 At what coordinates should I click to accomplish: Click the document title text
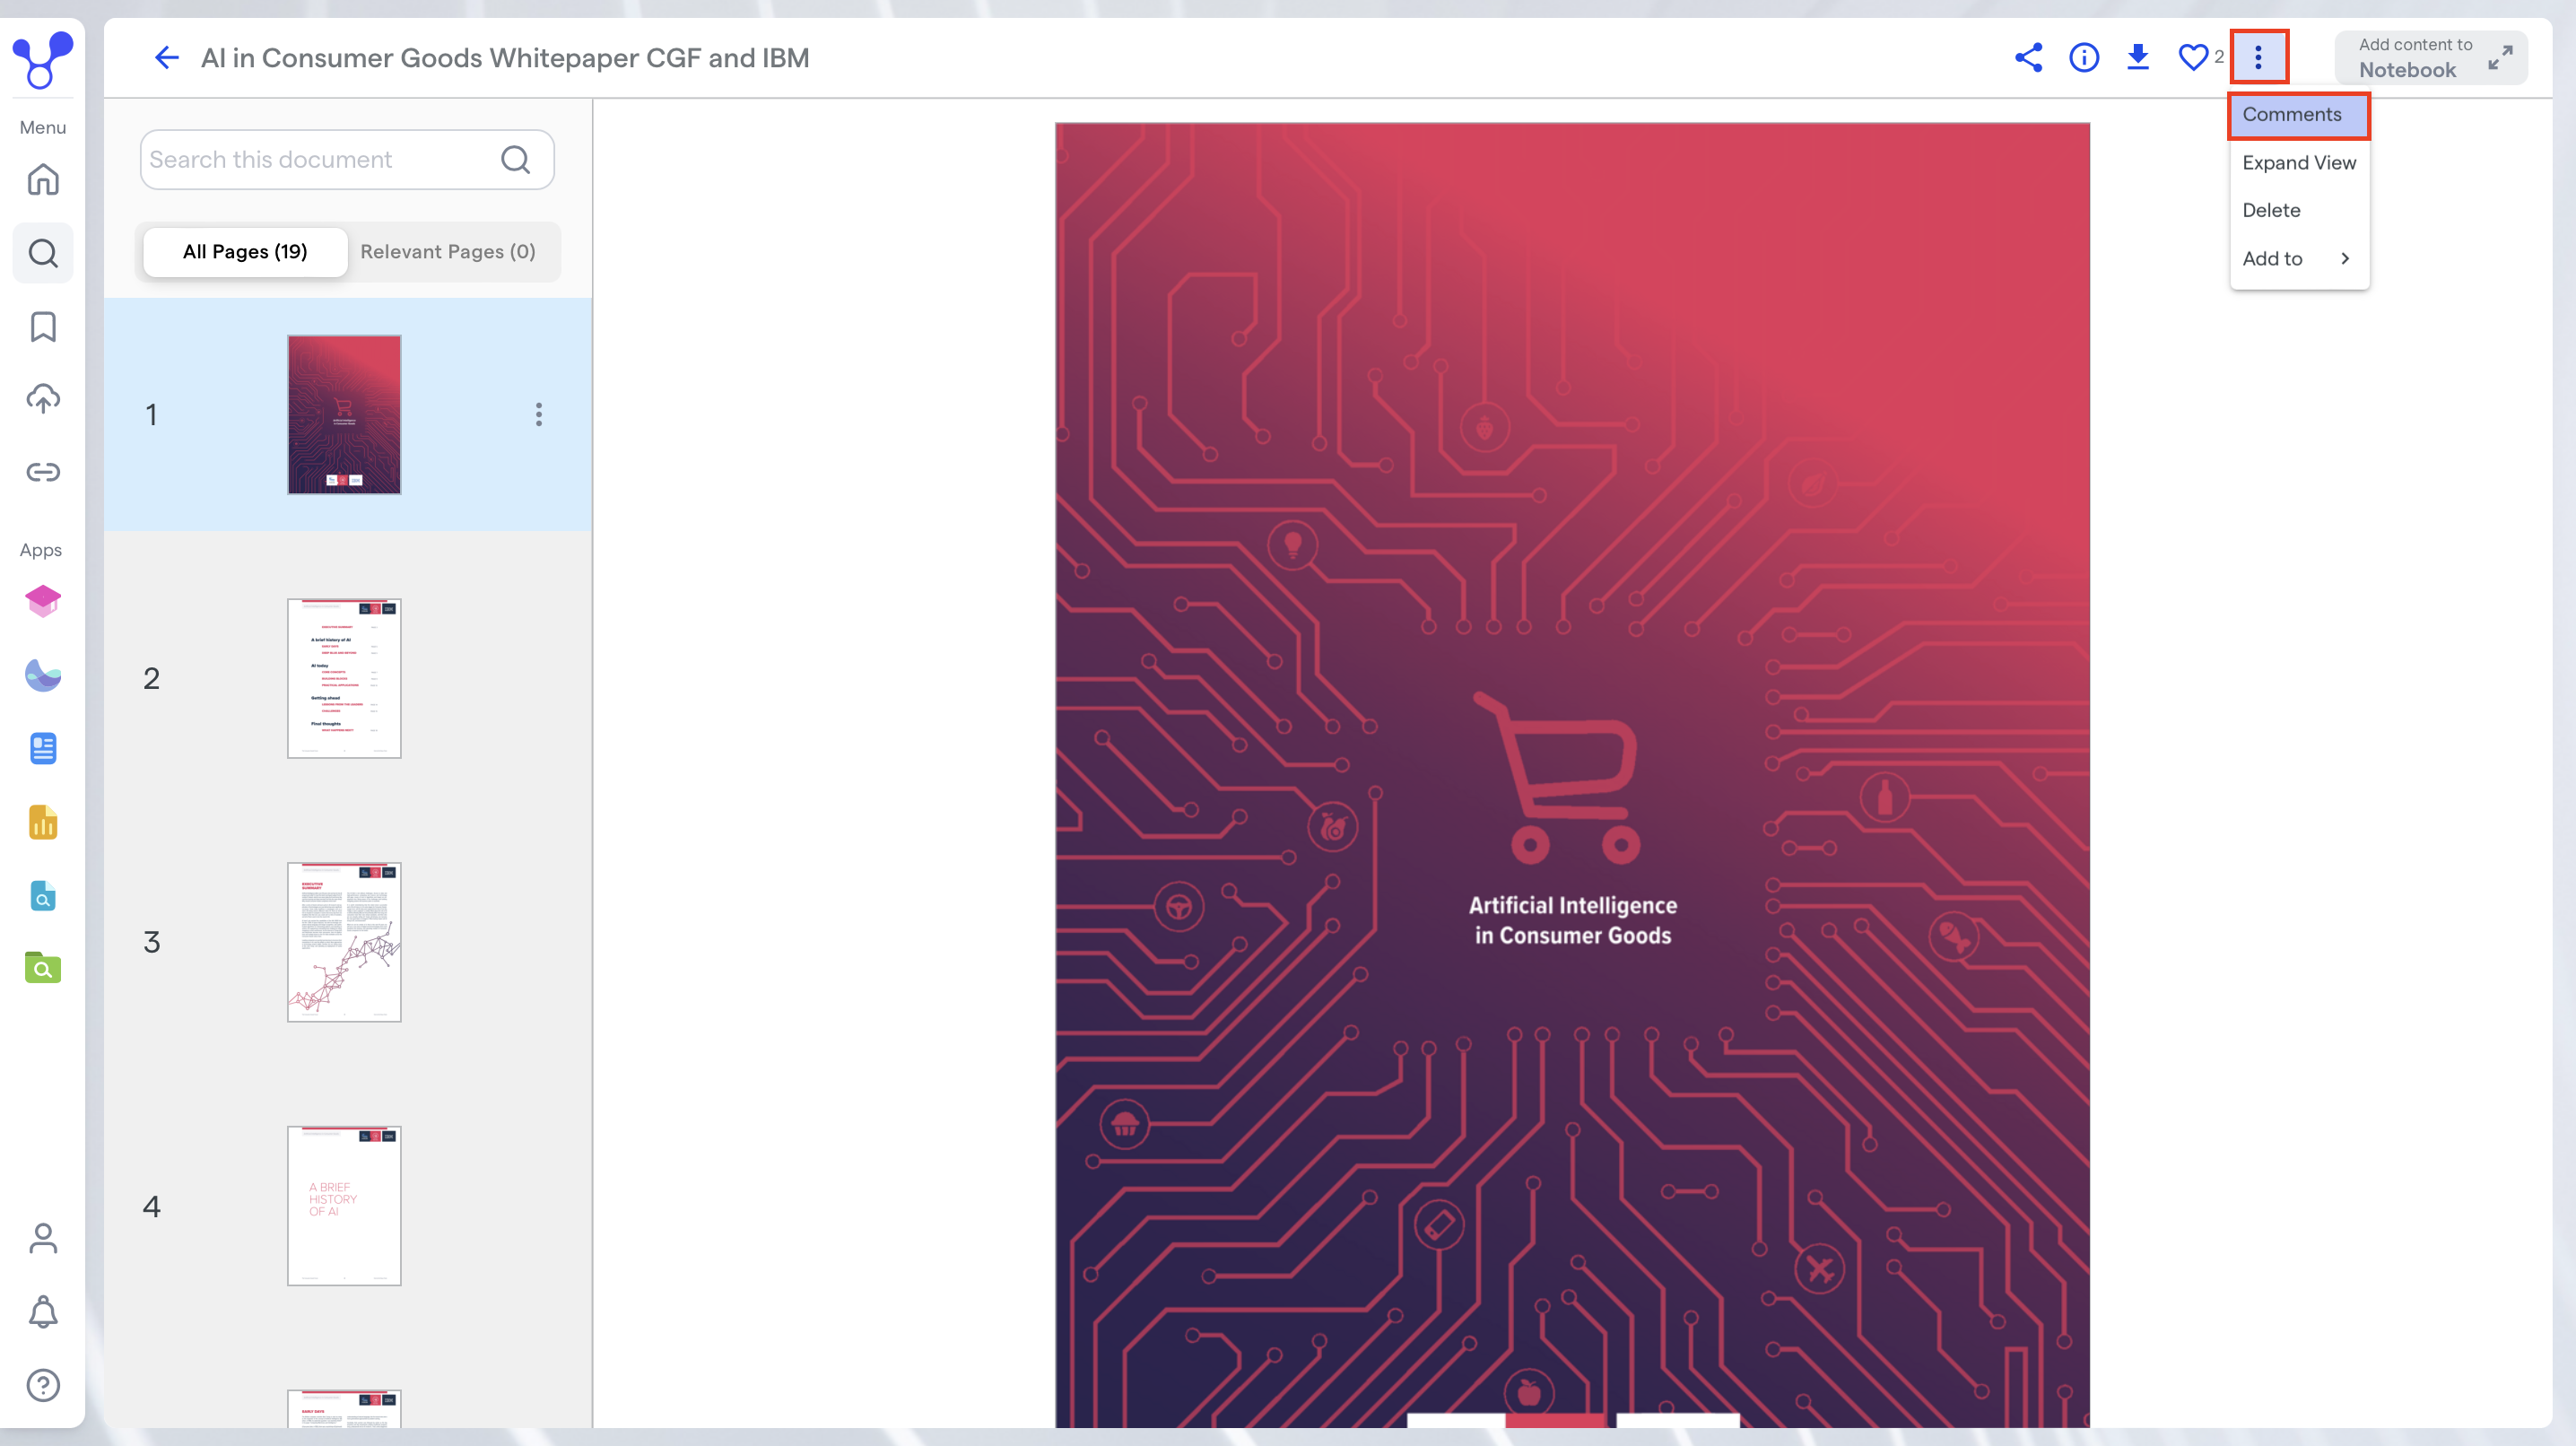pyautogui.click(x=505, y=58)
